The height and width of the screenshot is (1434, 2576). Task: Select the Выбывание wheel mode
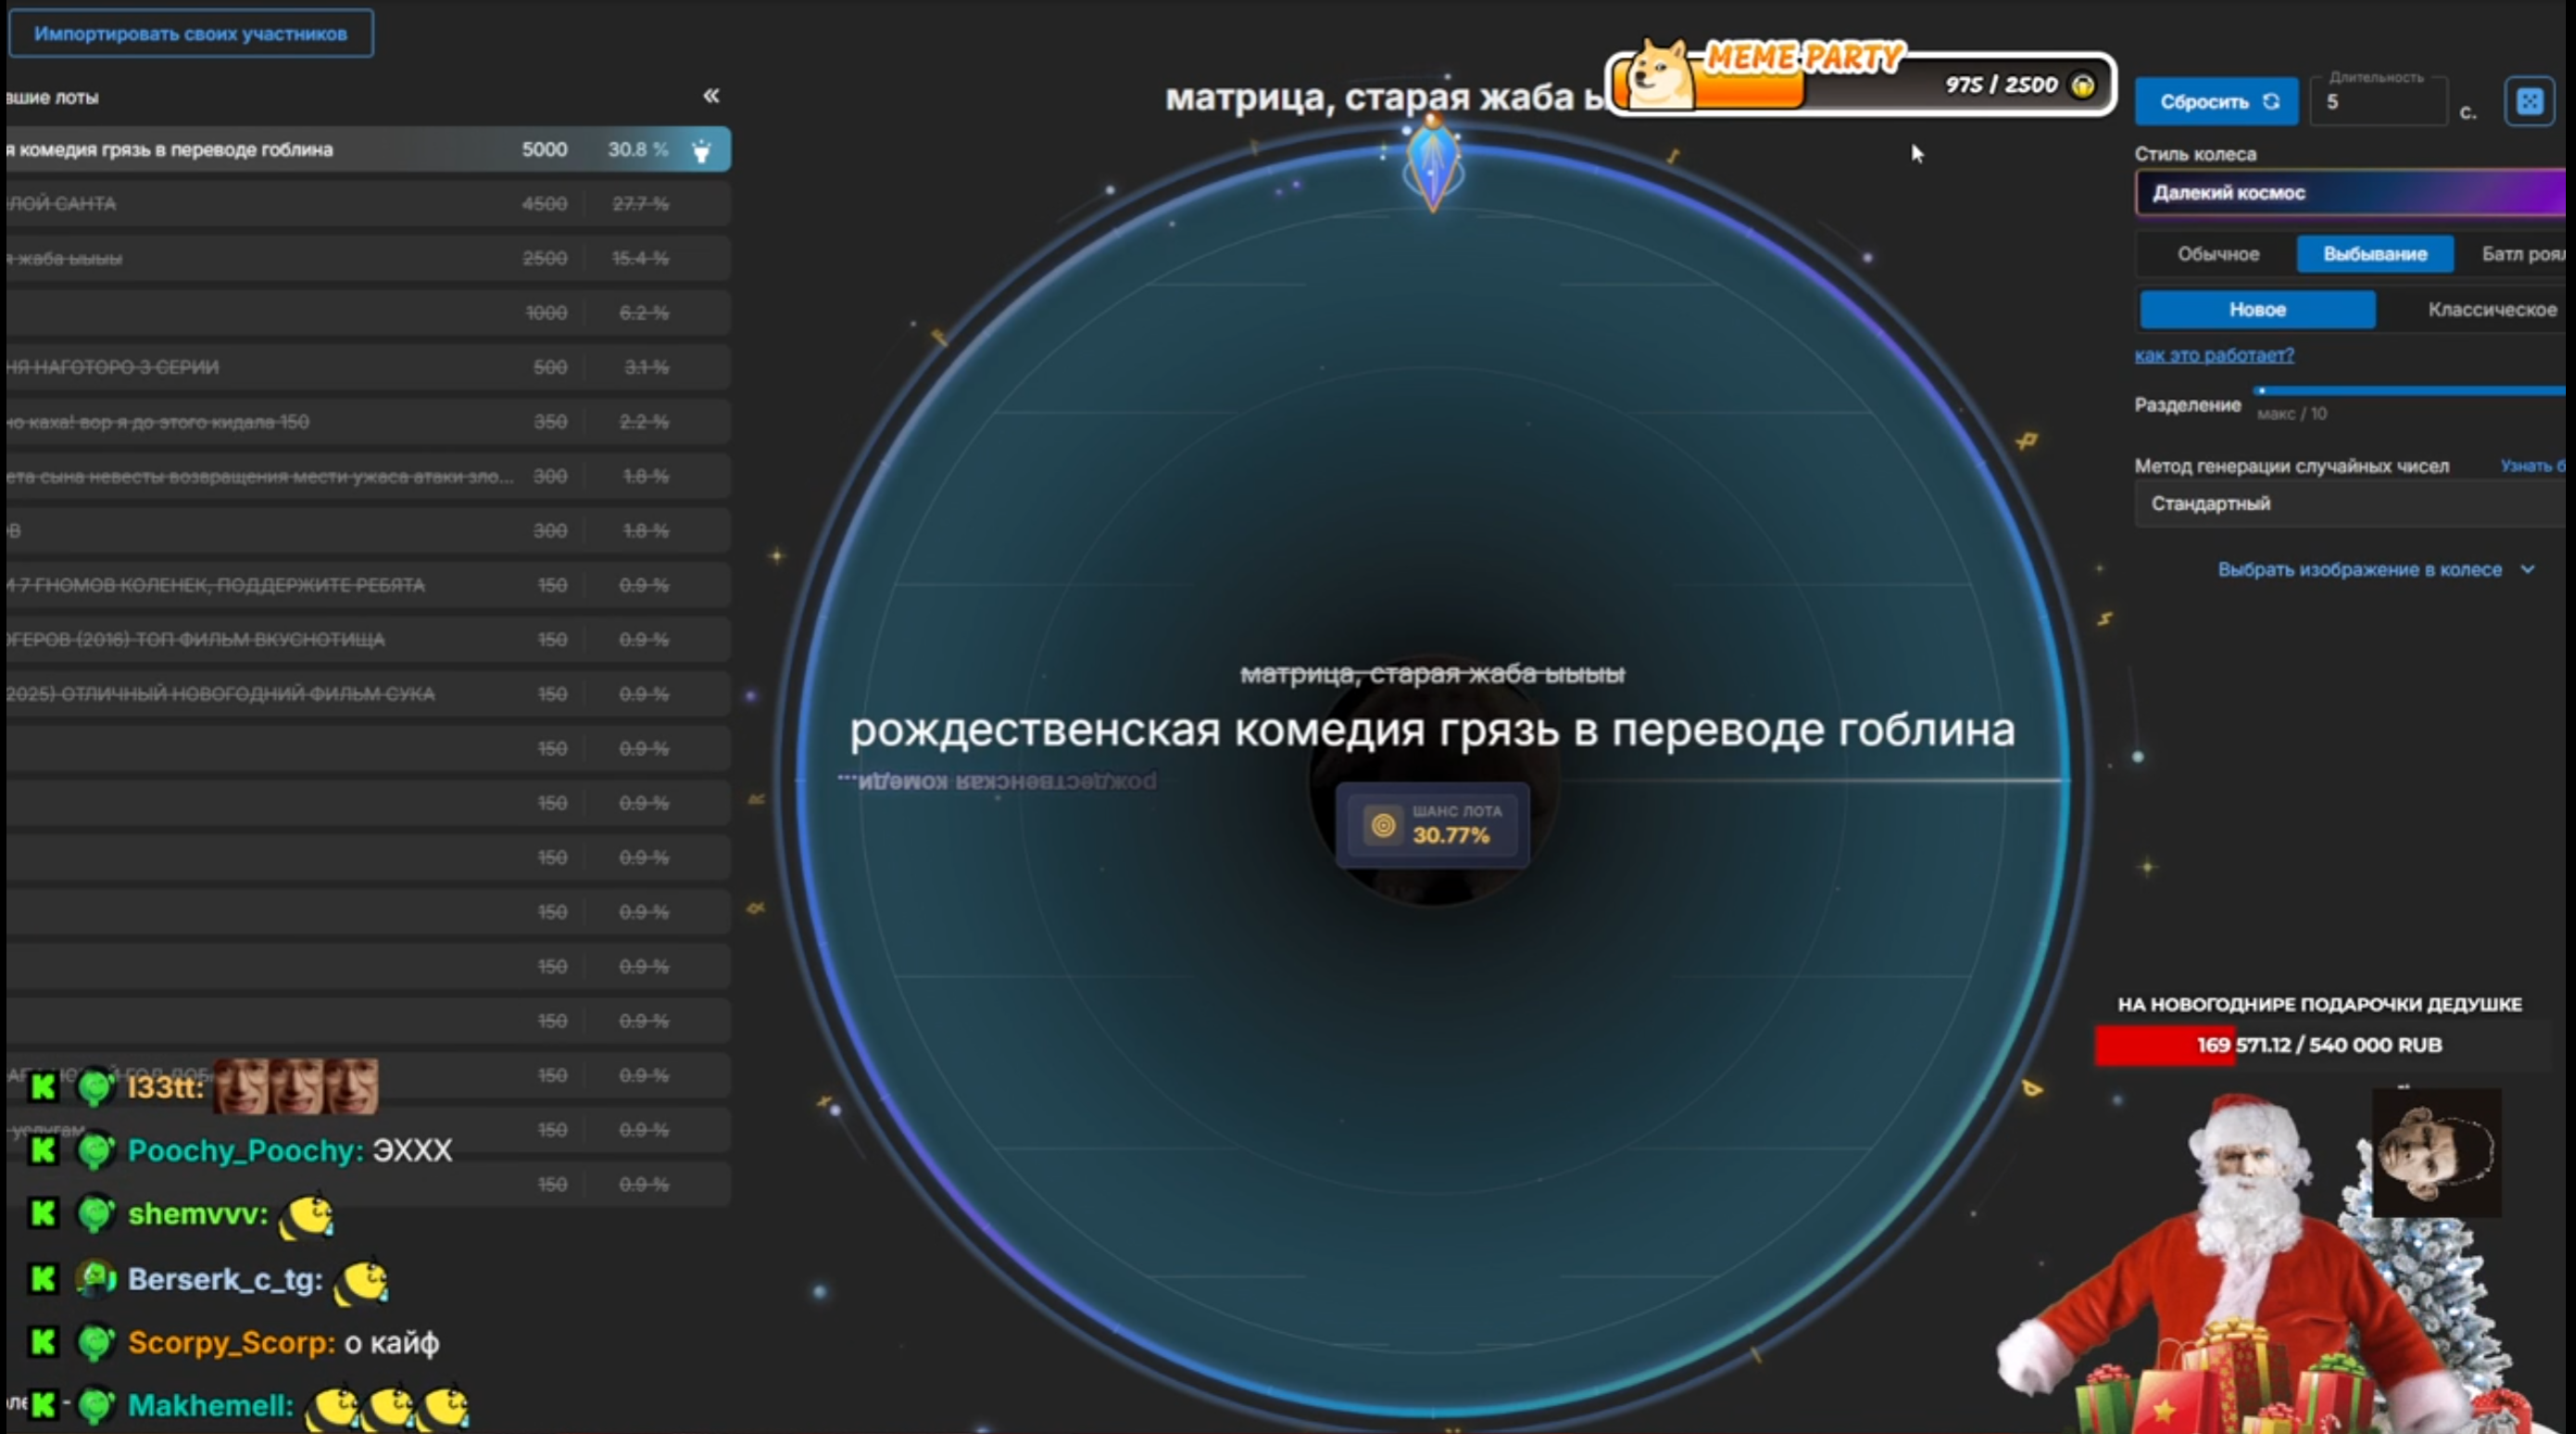[x=2374, y=254]
